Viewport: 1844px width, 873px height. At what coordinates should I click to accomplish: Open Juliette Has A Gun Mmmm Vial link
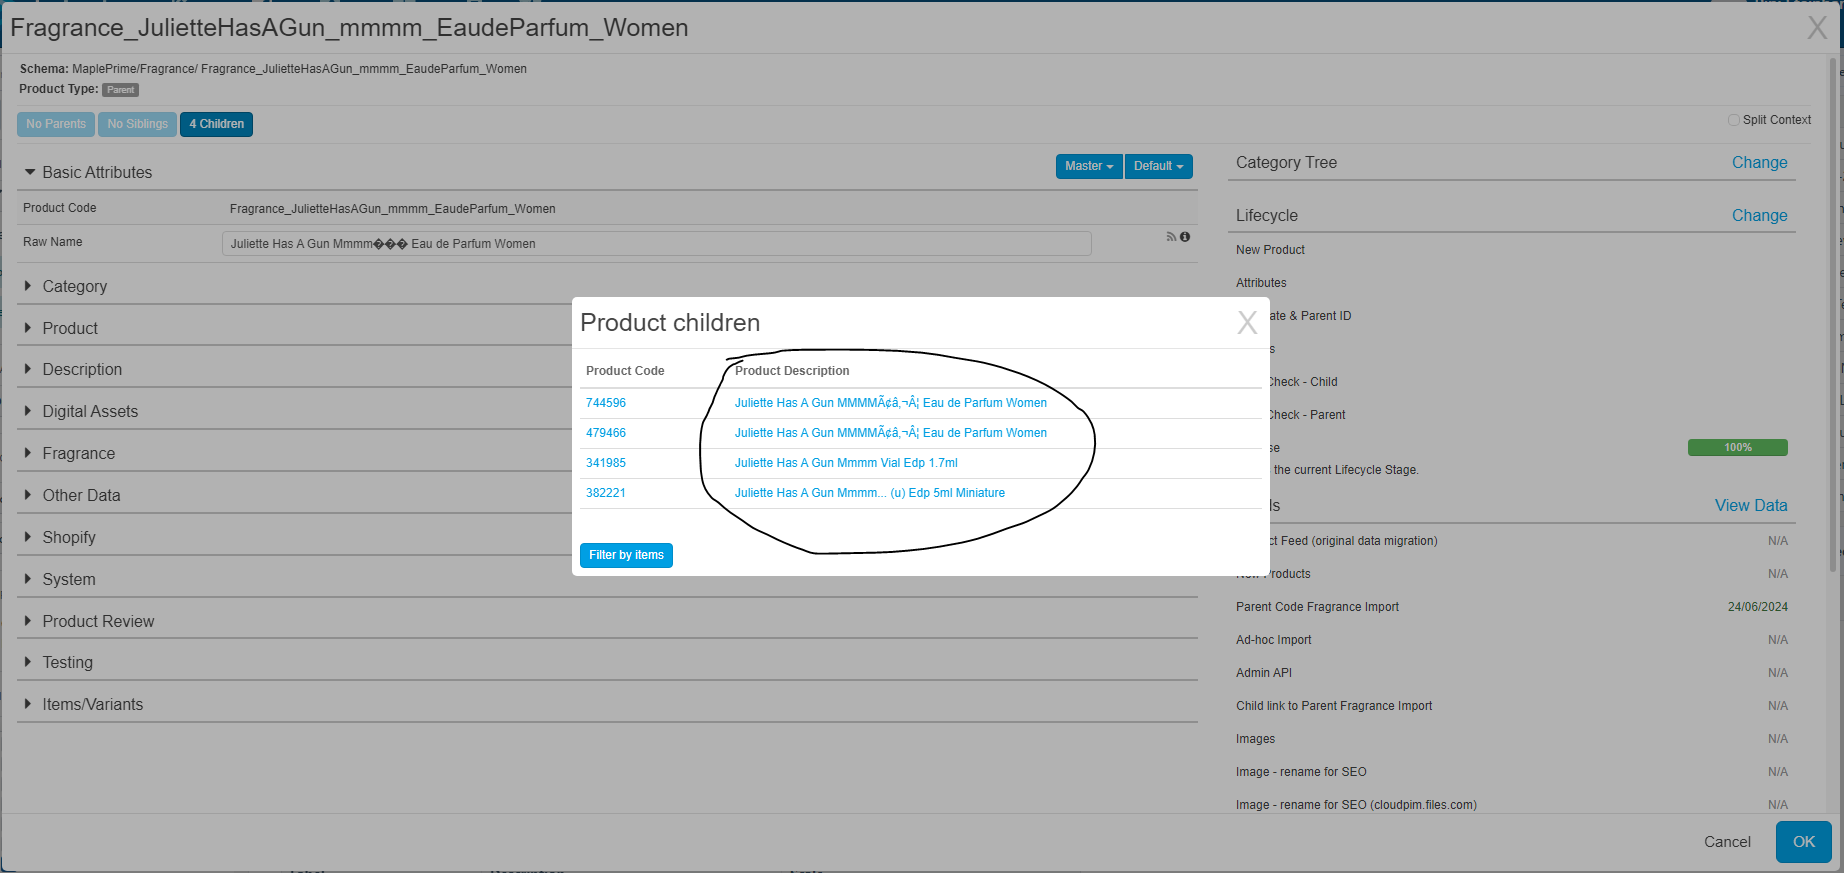(x=846, y=463)
